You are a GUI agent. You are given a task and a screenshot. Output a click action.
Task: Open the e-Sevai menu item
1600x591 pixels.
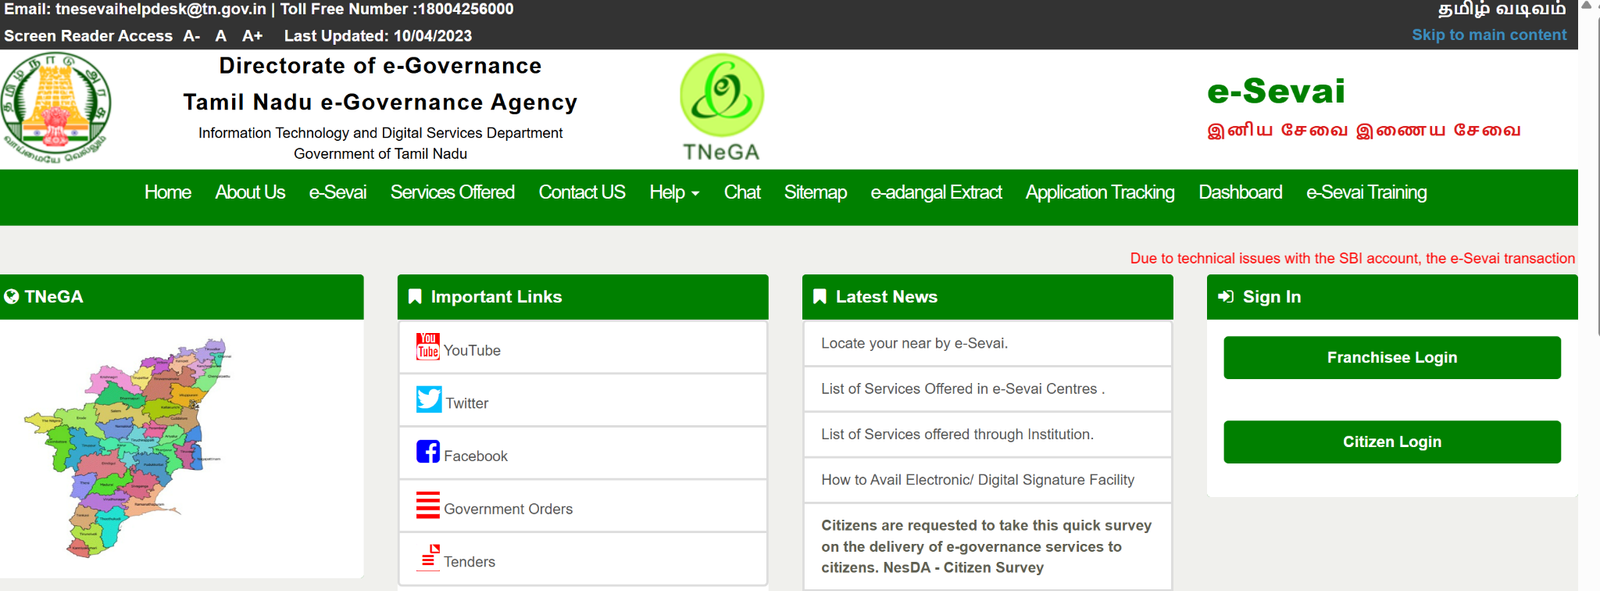pyautogui.click(x=338, y=193)
